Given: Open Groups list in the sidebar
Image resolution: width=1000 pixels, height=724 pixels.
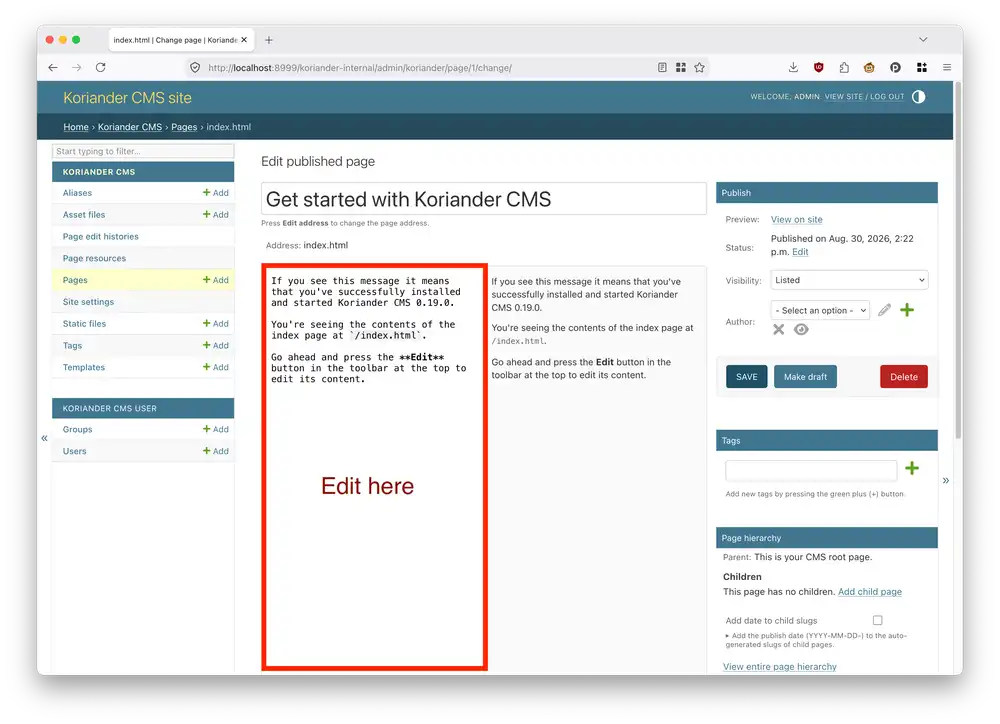Looking at the screenshot, I should (78, 429).
